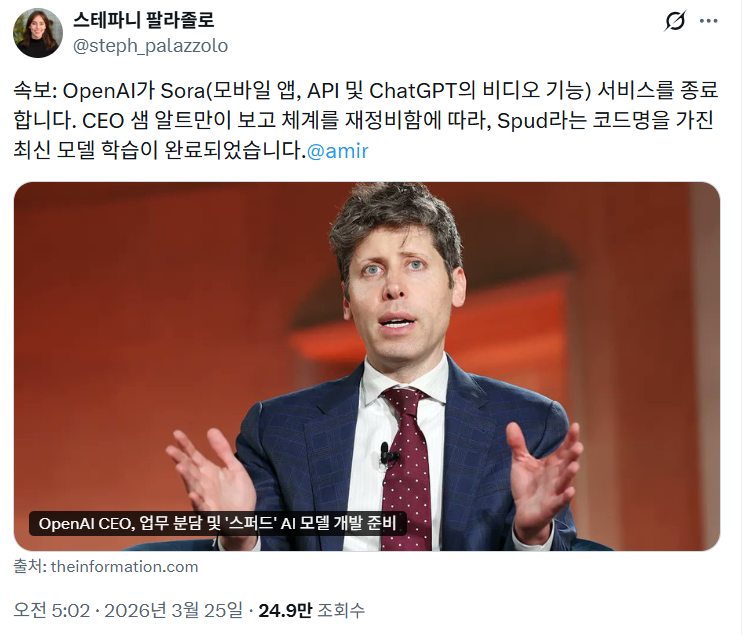This screenshot has height=635, width=747.
Task: Open the Grok explain icon
Action: 675,21
